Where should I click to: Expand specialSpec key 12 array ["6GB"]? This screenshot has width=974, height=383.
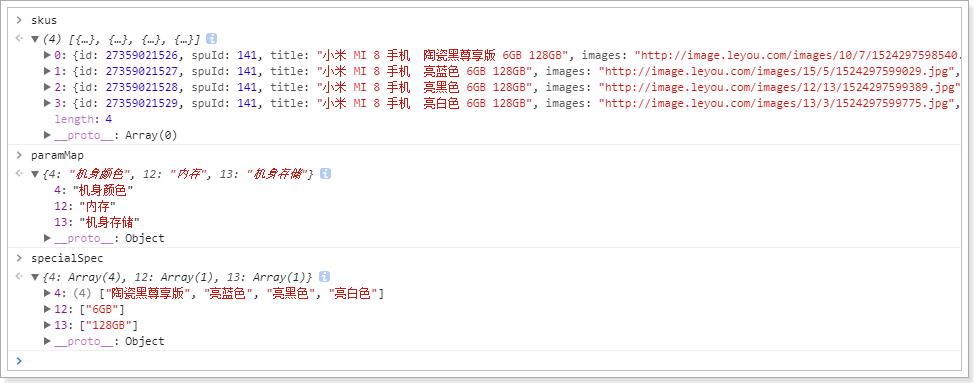pos(48,309)
